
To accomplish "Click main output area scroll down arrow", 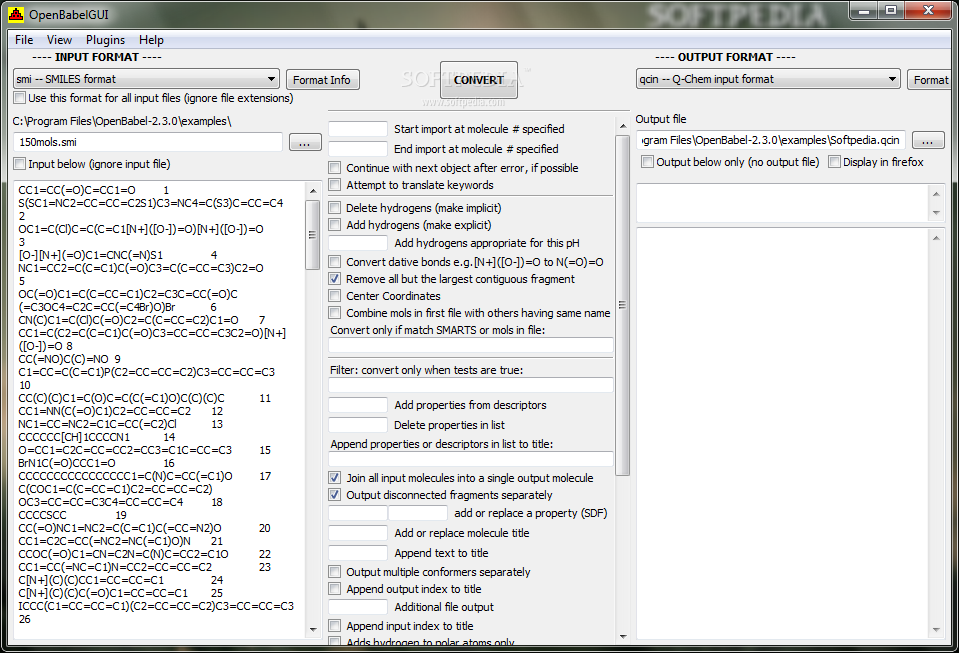I will pyautogui.click(x=936, y=630).
